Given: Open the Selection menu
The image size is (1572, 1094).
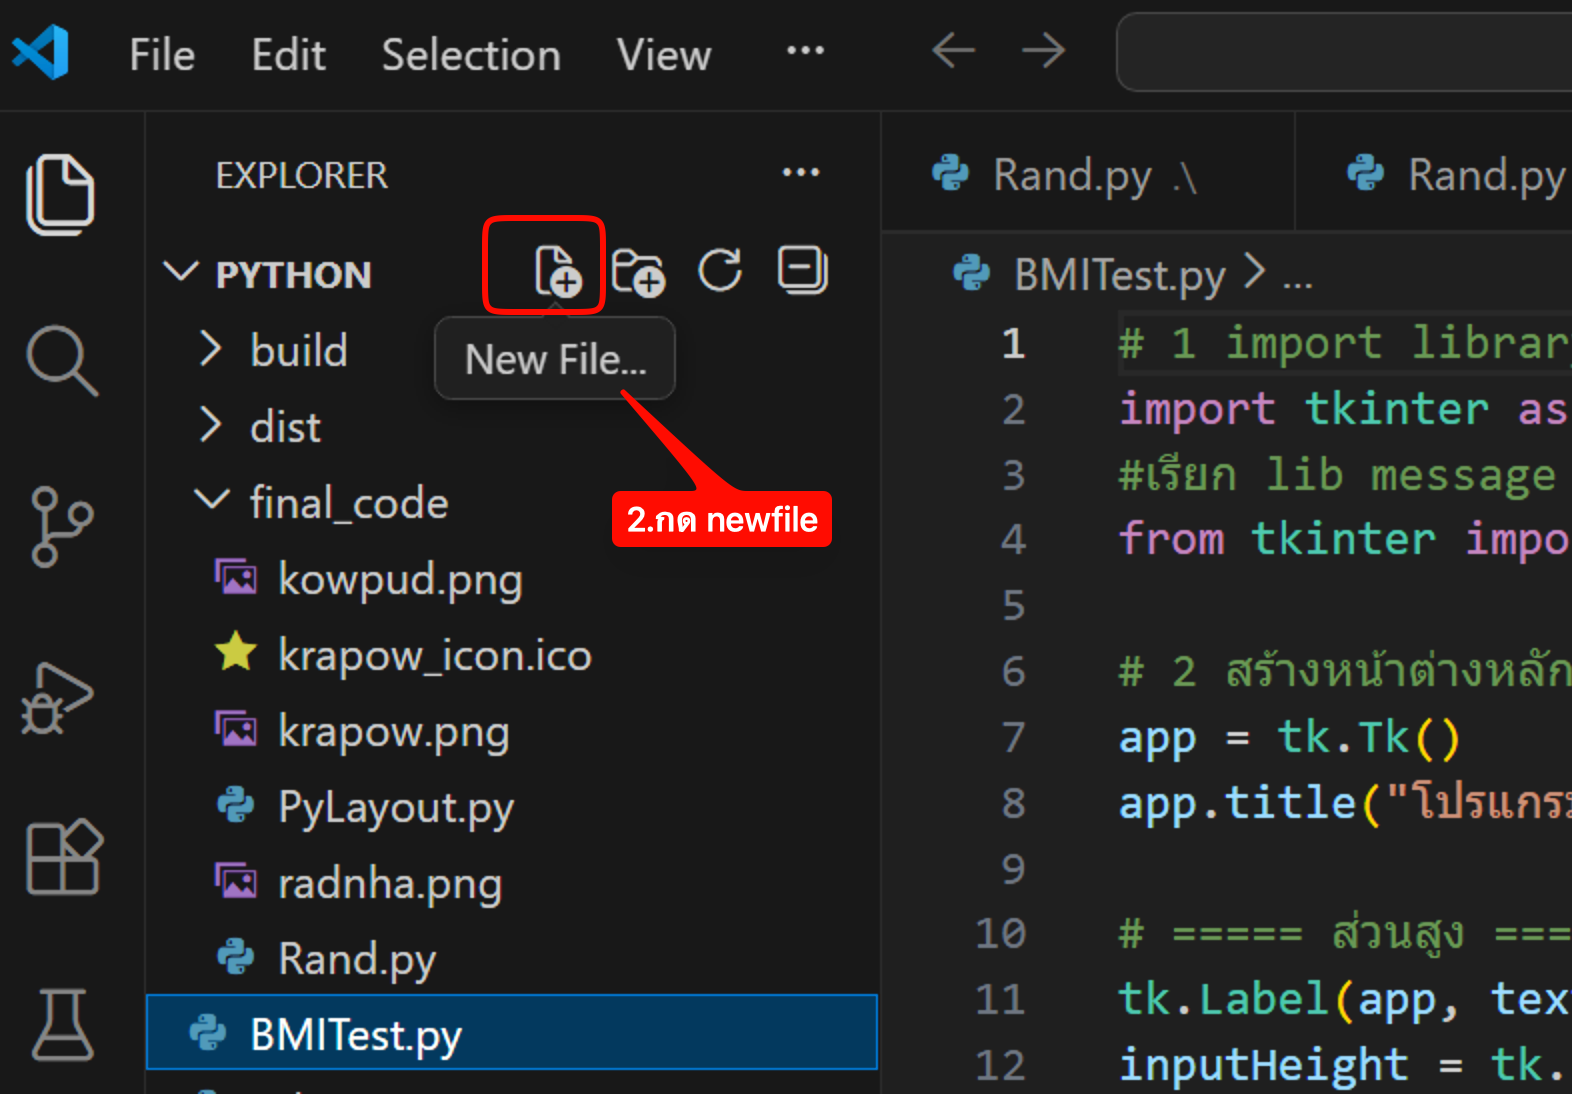Looking at the screenshot, I should [471, 55].
